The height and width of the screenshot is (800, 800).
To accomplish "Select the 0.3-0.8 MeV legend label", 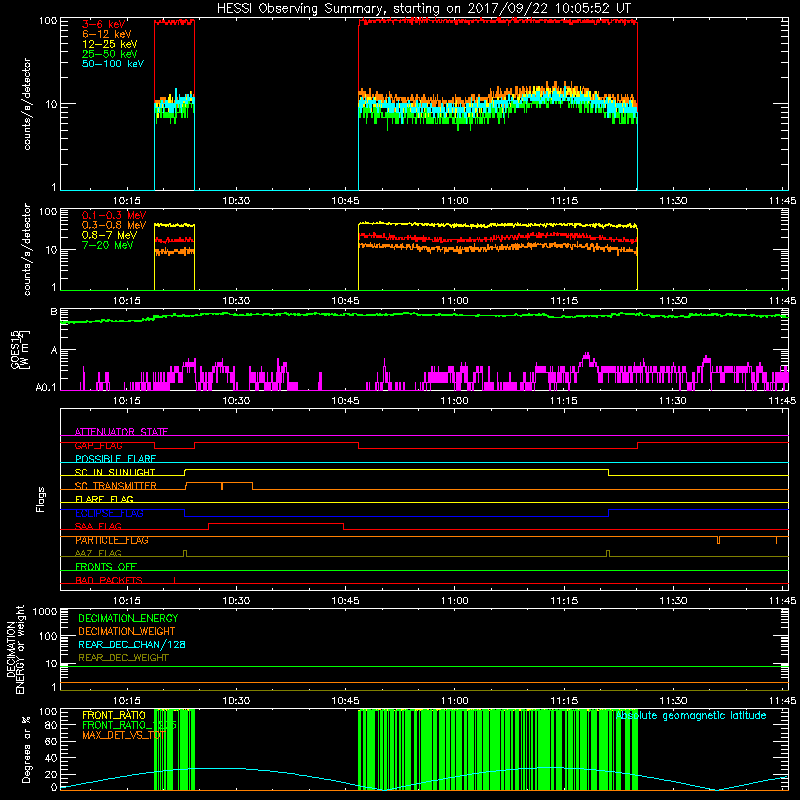I will click(x=114, y=226).
